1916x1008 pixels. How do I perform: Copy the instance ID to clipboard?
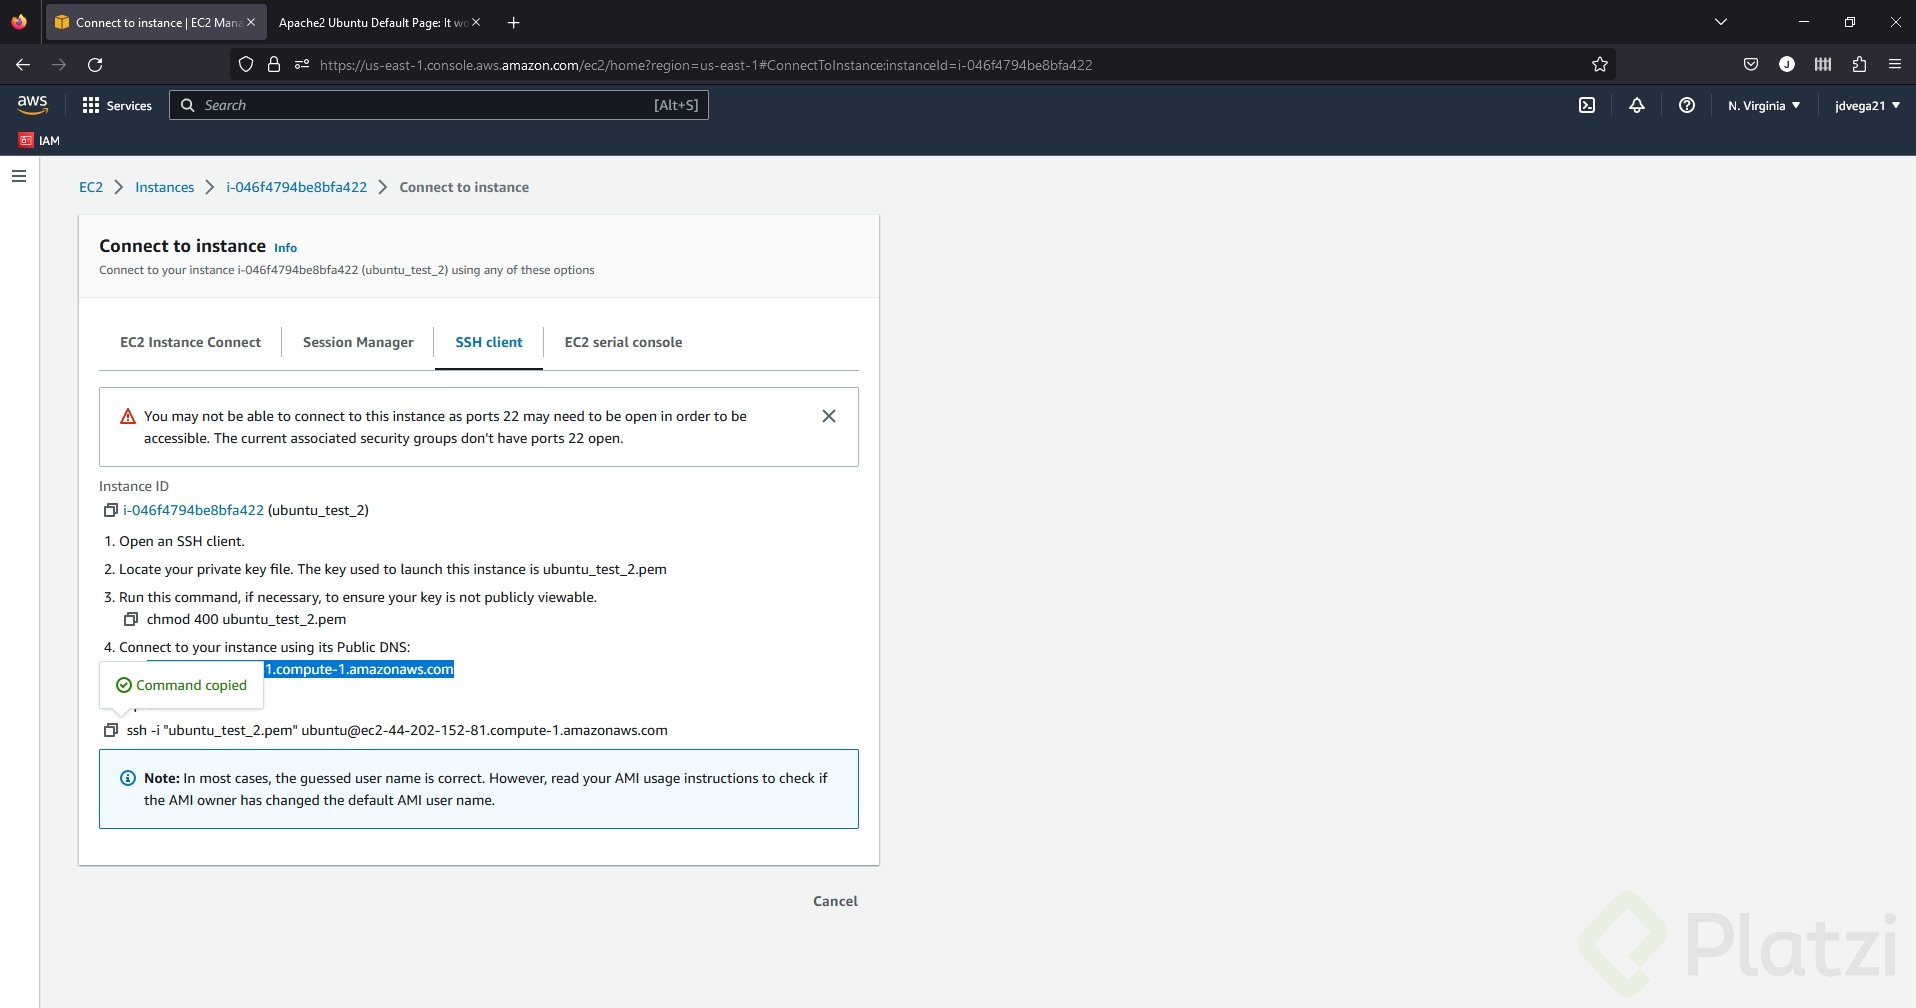(x=111, y=510)
